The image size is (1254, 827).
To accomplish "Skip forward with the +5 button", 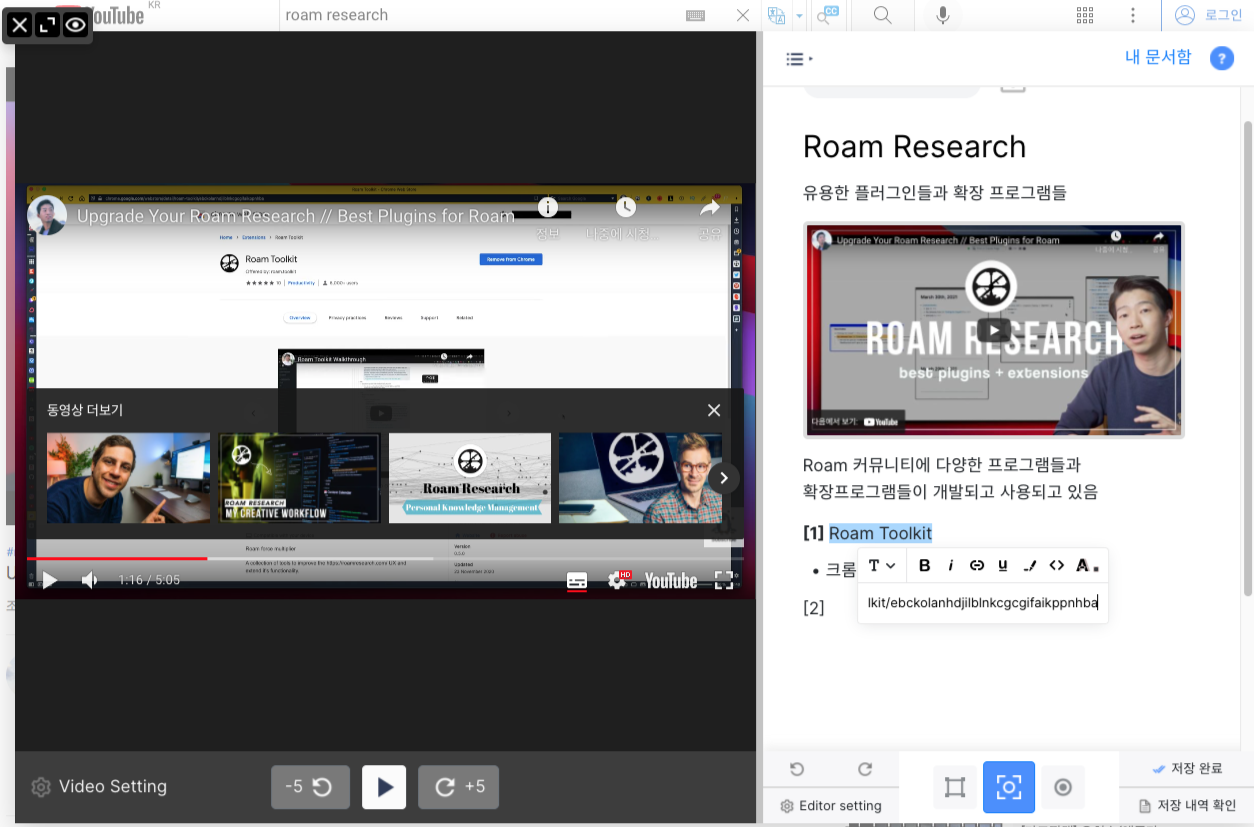I will (x=458, y=787).
